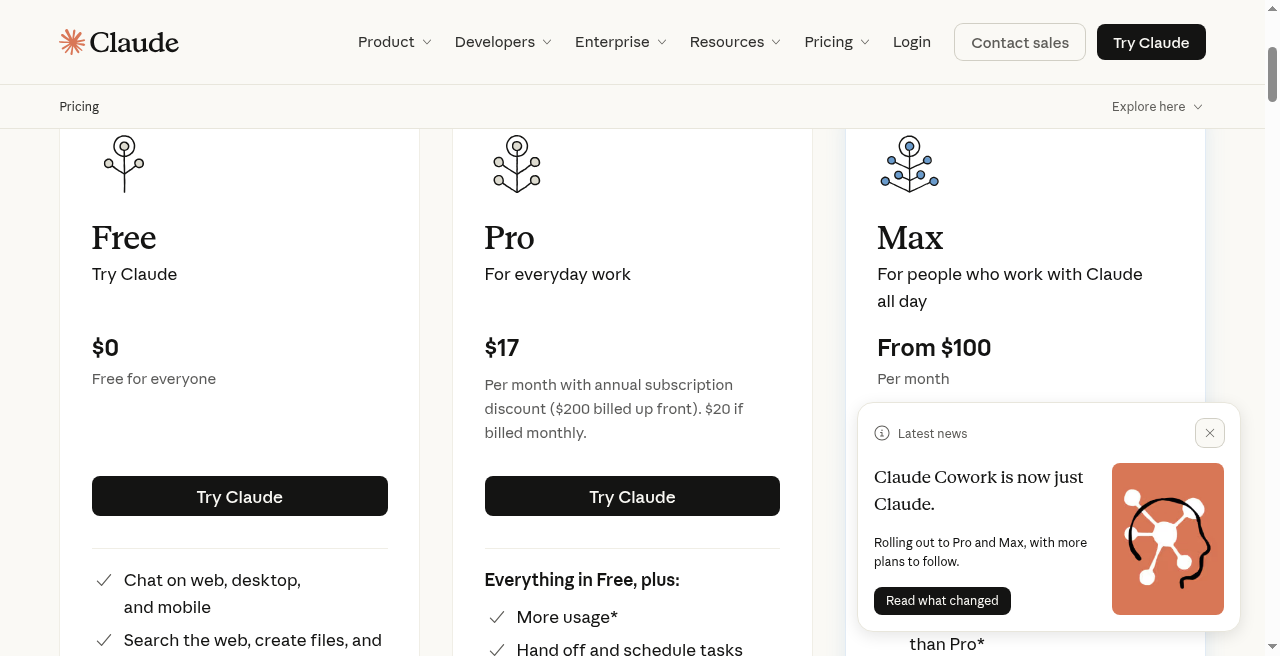The image size is (1280, 656).
Task: Click 'For everyday work' subtitle
Action: click(558, 274)
